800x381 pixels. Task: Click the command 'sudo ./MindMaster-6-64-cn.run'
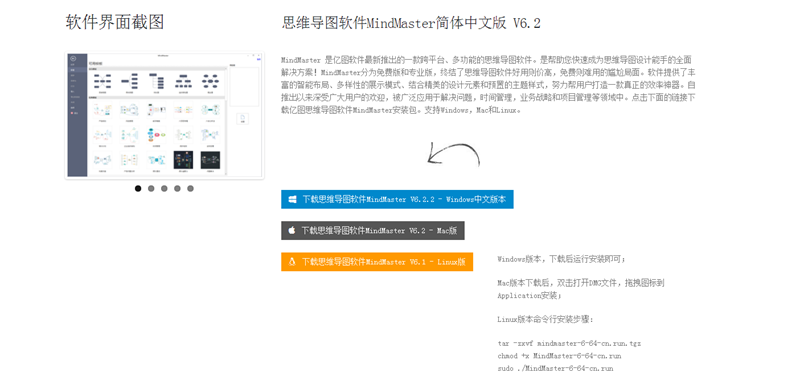click(555, 368)
